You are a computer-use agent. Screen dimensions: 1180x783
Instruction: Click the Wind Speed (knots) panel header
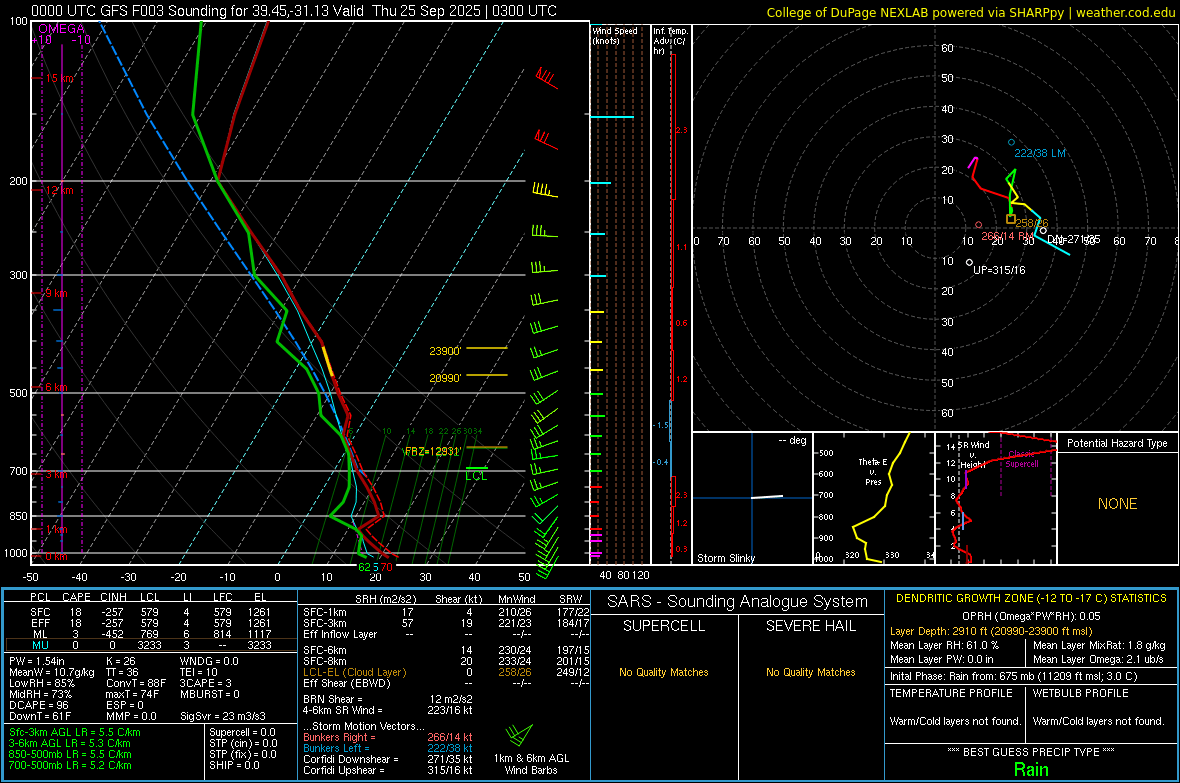click(x=614, y=35)
